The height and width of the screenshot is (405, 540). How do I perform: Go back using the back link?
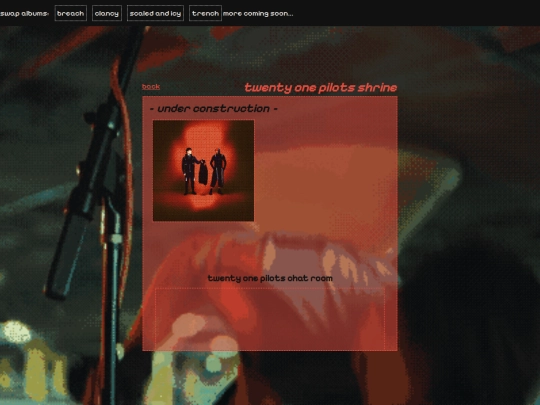151,86
